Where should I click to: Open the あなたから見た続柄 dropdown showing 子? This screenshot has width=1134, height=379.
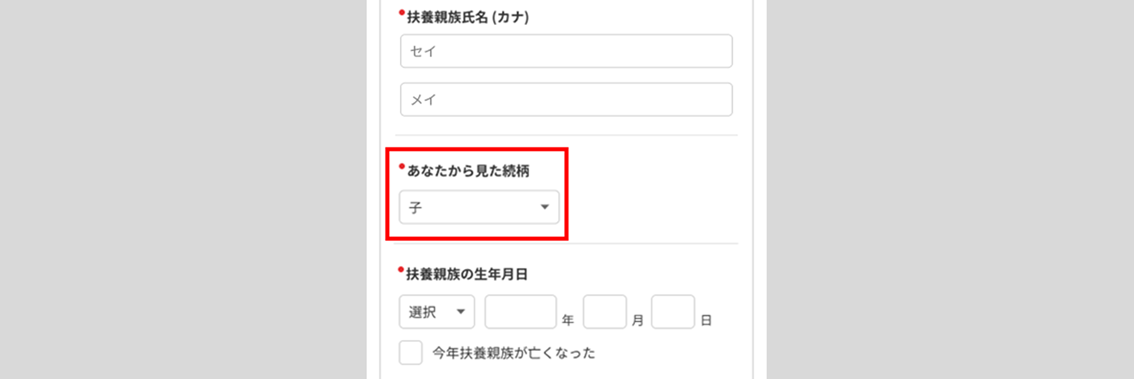click(x=479, y=207)
